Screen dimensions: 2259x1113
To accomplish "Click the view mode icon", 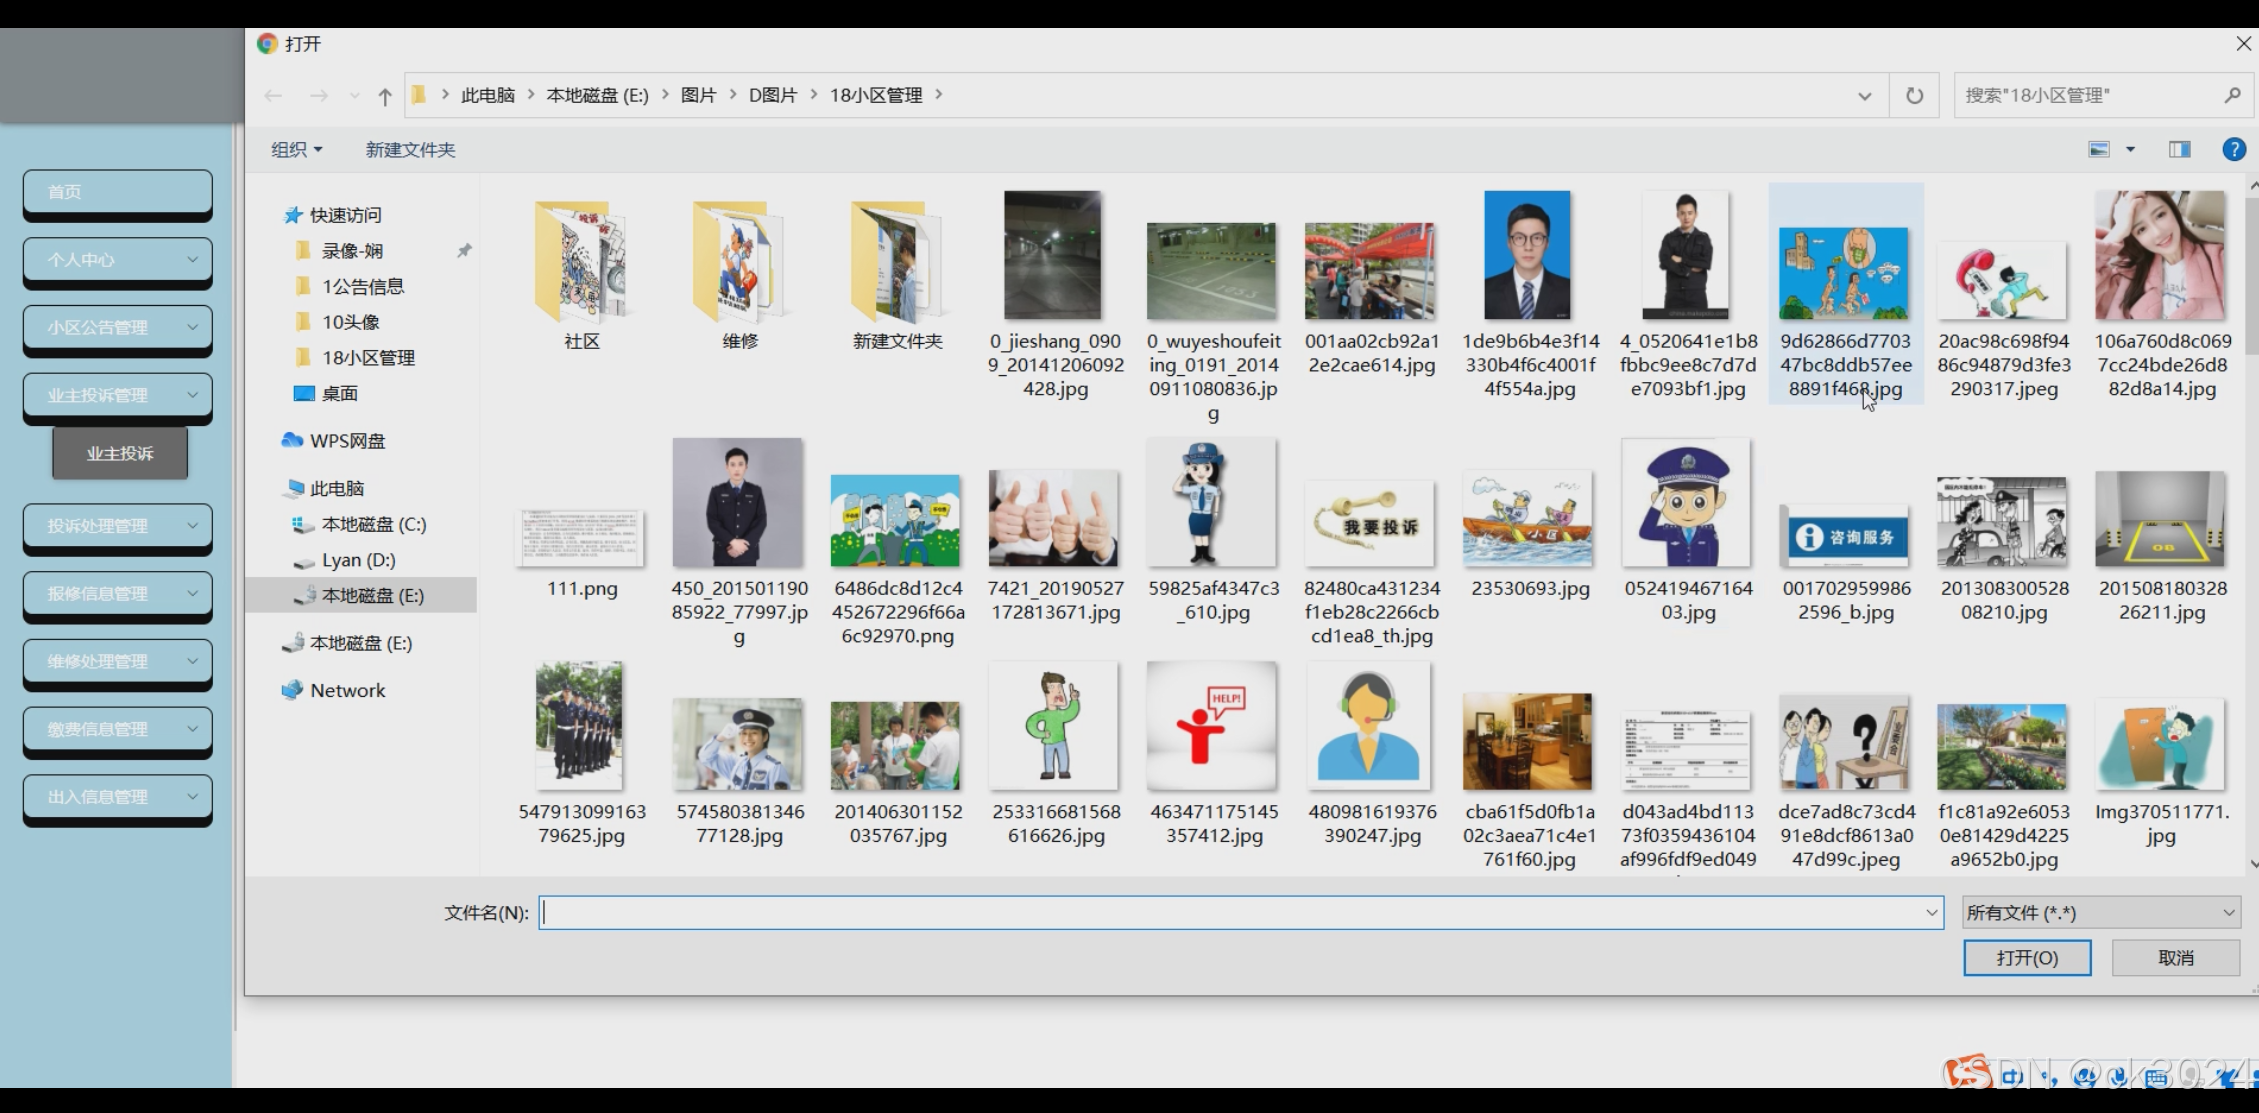I will pos(2099,149).
